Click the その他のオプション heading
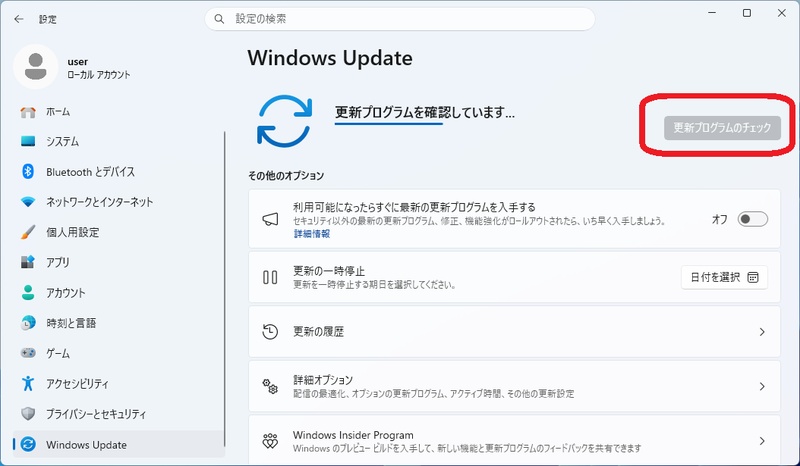Screen dimensions: 800x466 pos(286,176)
